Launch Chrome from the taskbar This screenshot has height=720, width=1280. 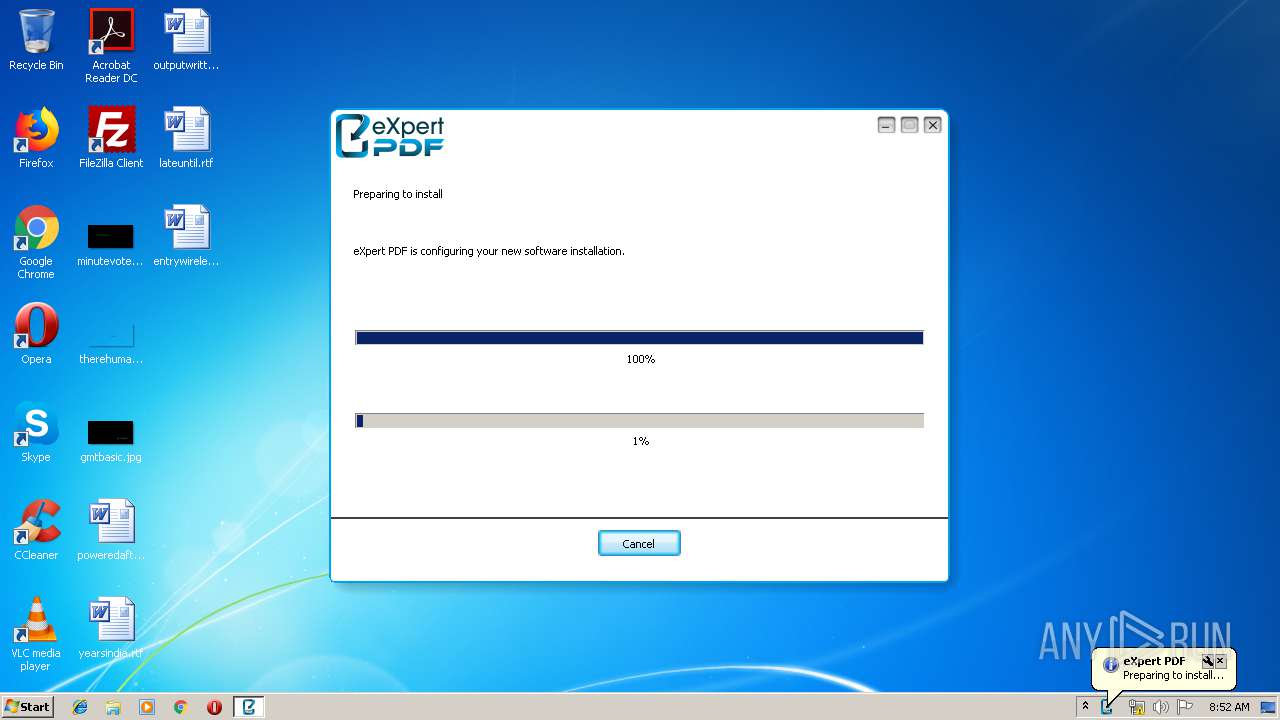coord(180,707)
